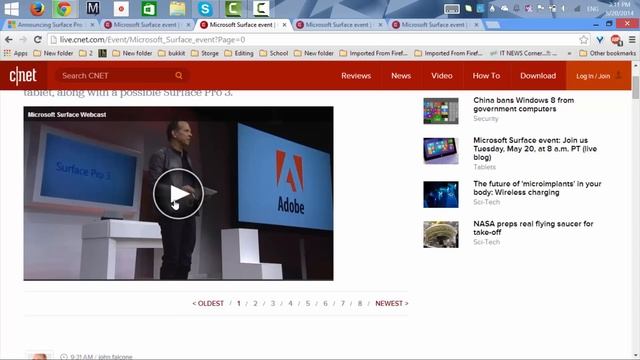Open the M app in taskbar
The height and width of the screenshot is (360, 640).
pyautogui.click(x=93, y=8)
